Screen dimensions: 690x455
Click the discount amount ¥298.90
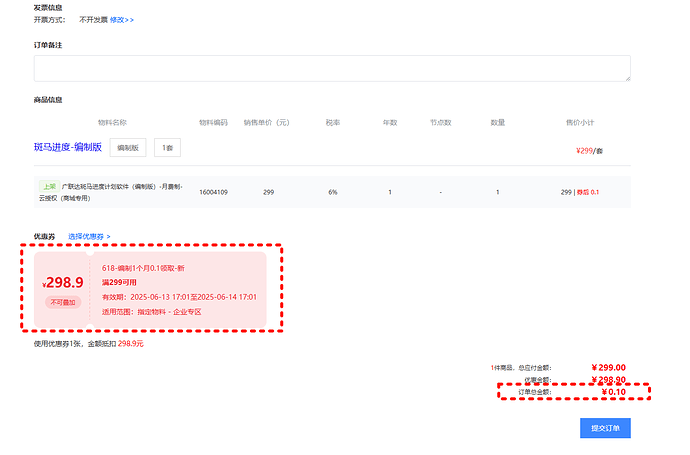tap(609, 380)
